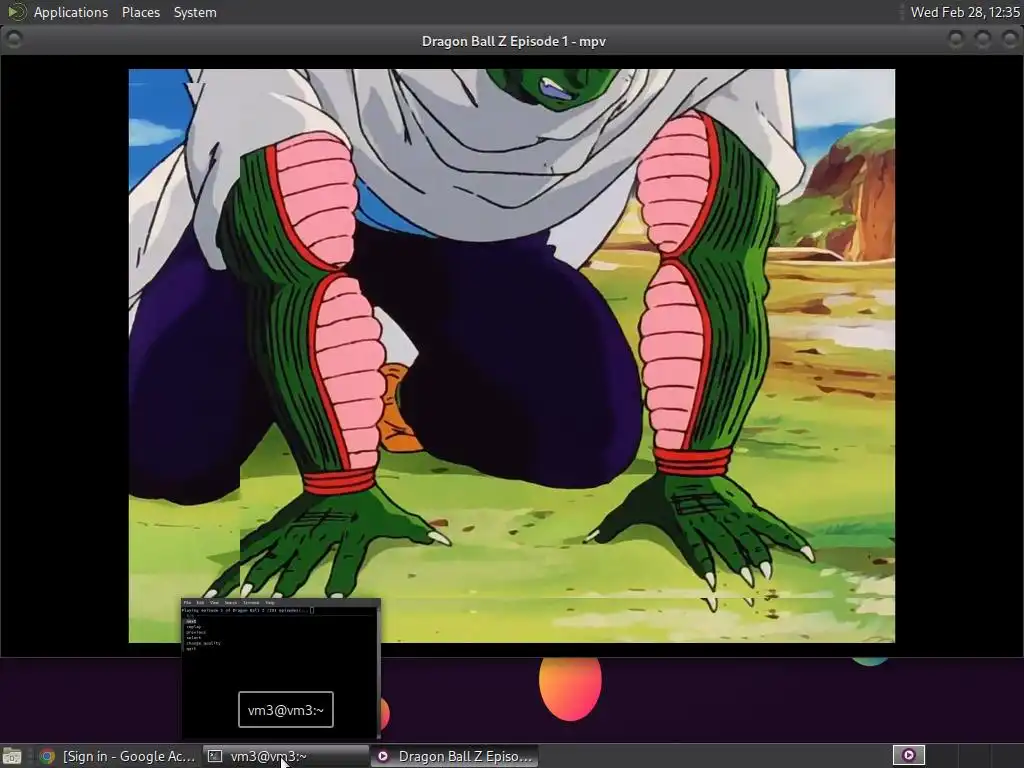Switch to the vm3@vm3 terminal taskbar item
Image resolution: width=1024 pixels, height=768 pixels.
pos(285,756)
